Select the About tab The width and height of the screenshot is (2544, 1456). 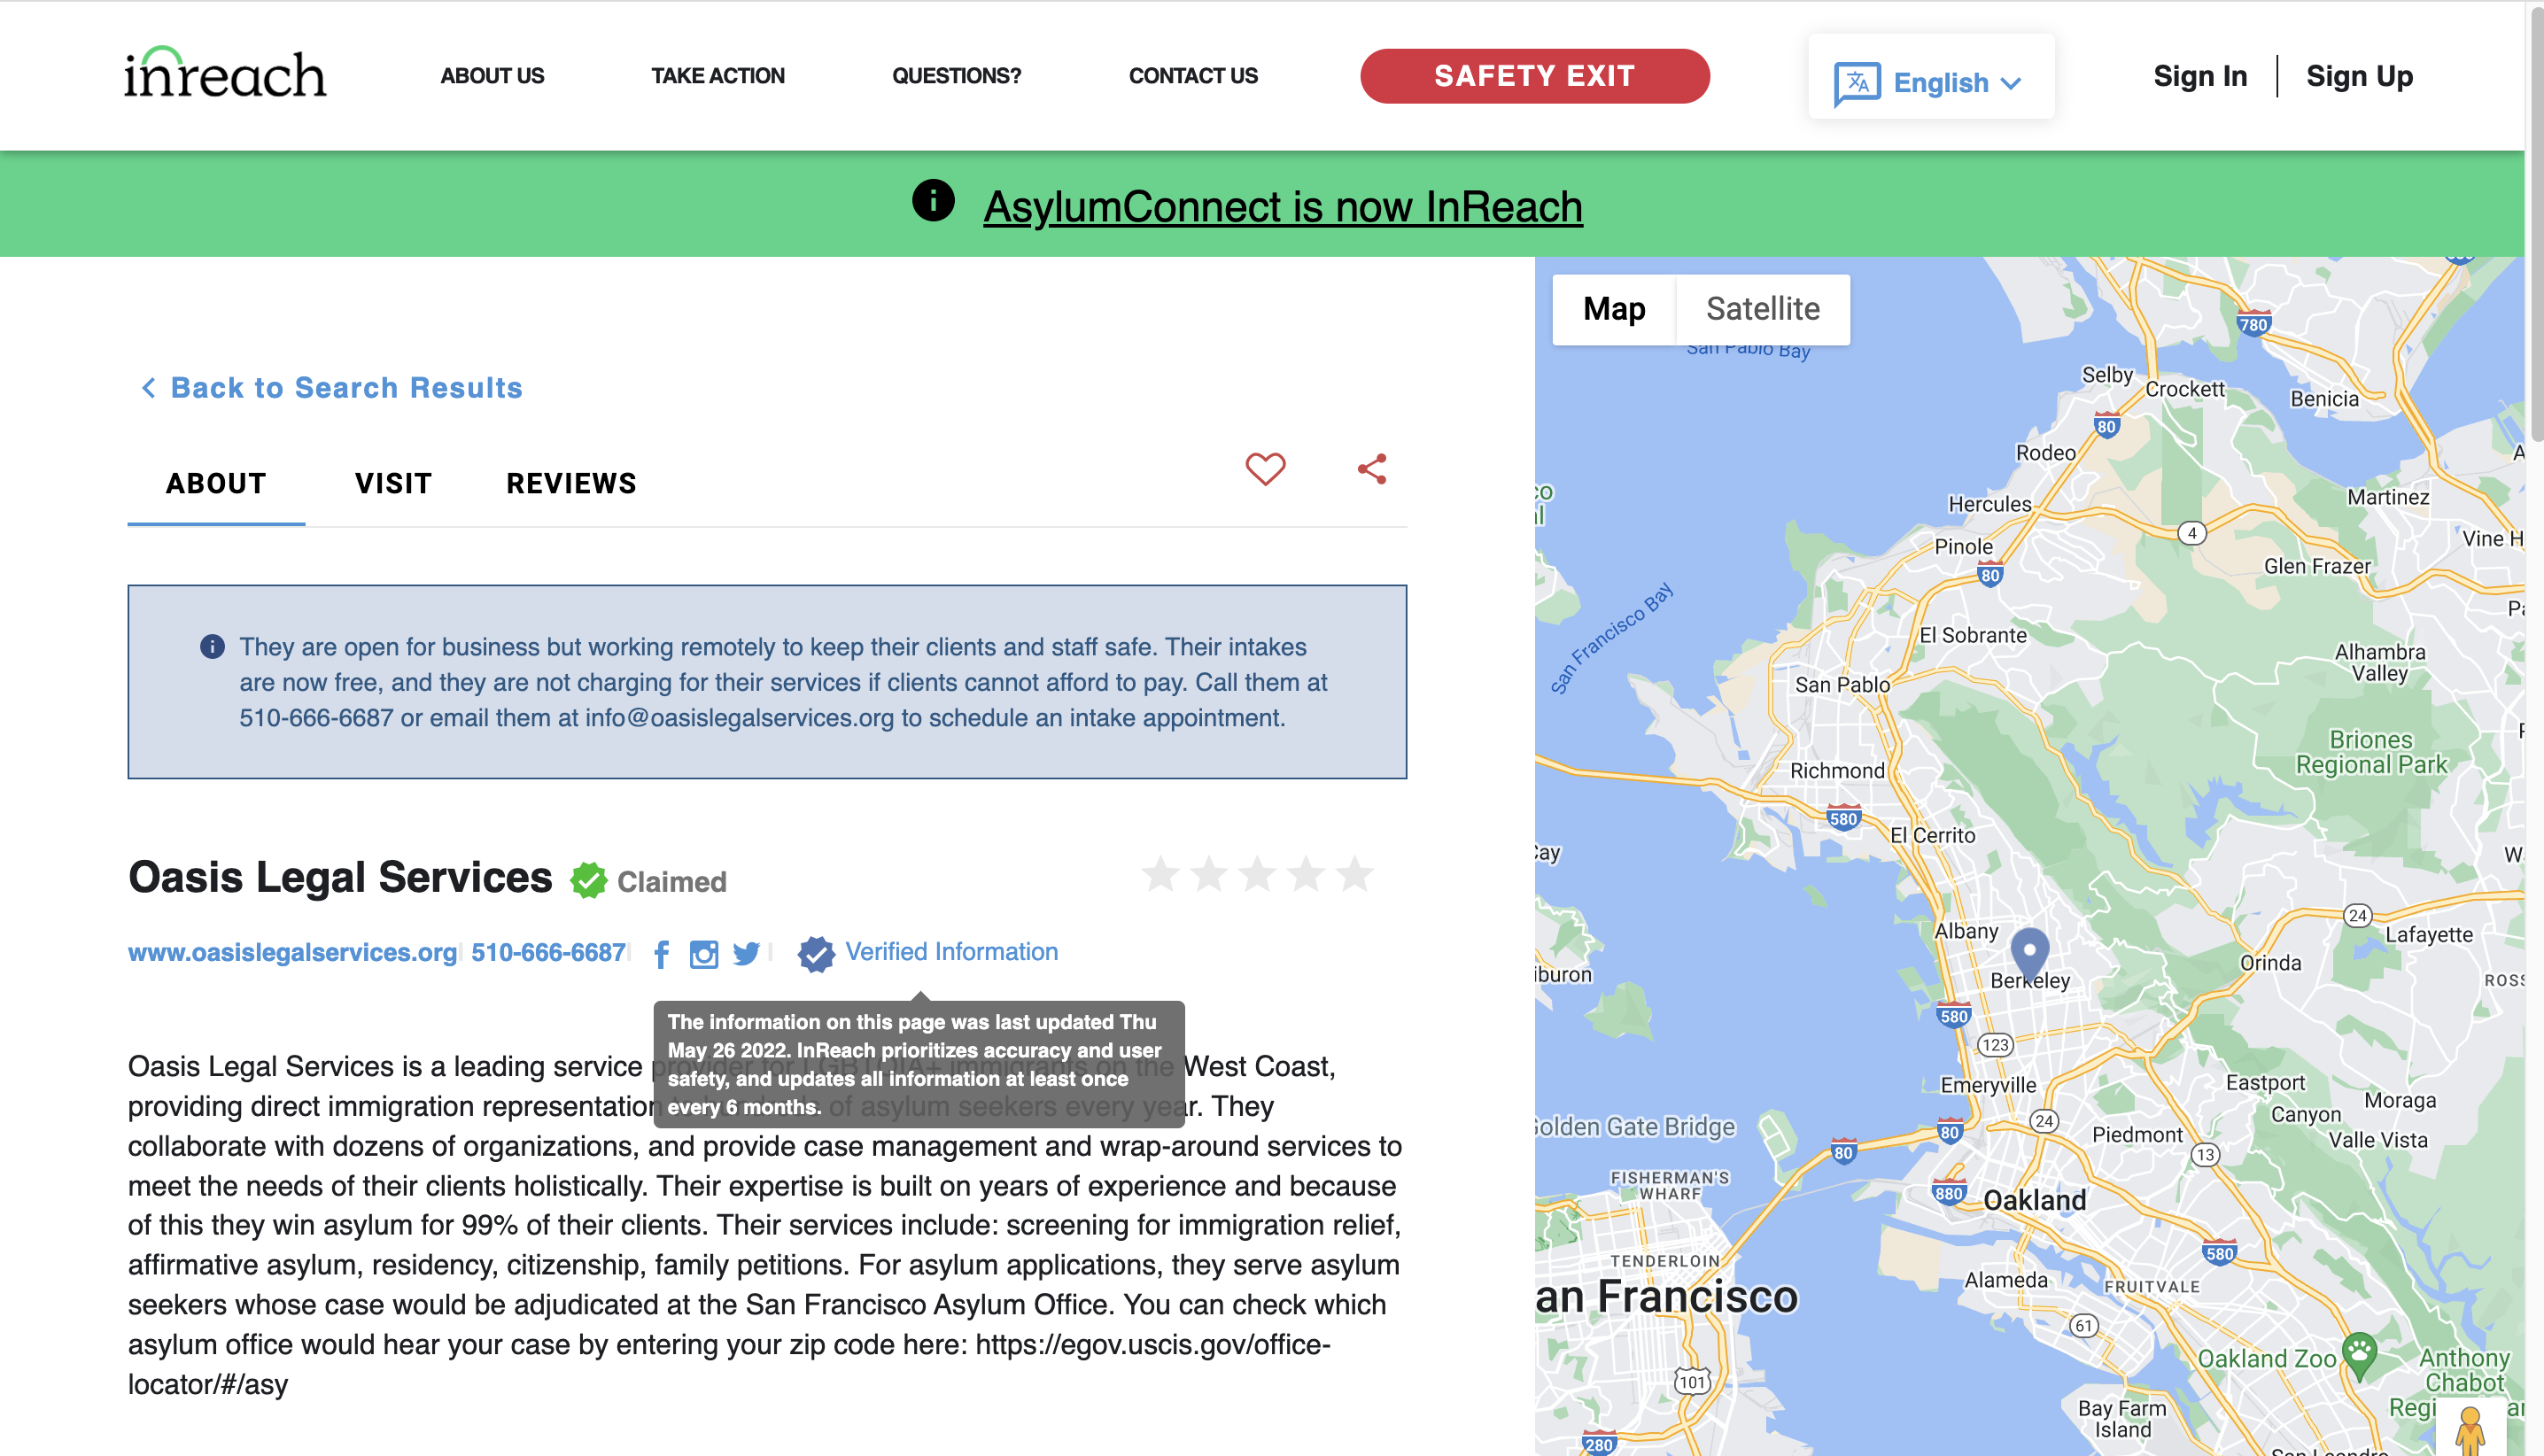(x=216, y=484)
